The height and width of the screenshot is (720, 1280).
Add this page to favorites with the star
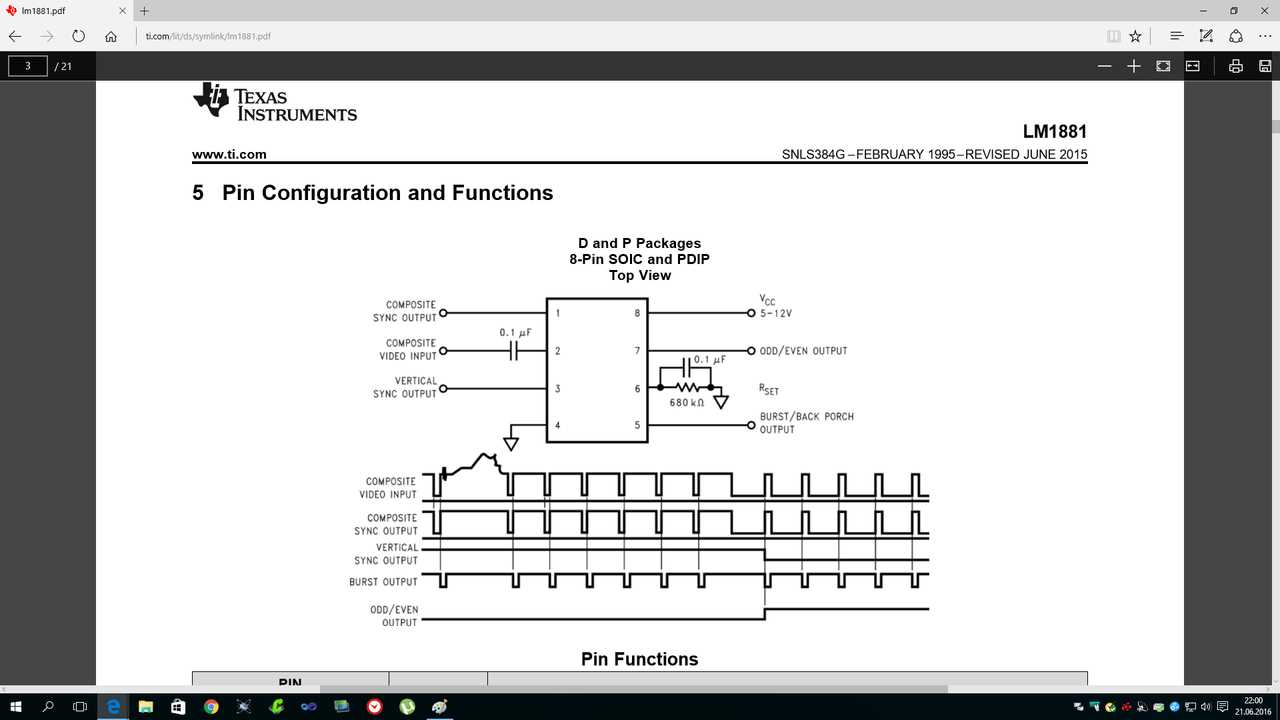[1135, 36]
